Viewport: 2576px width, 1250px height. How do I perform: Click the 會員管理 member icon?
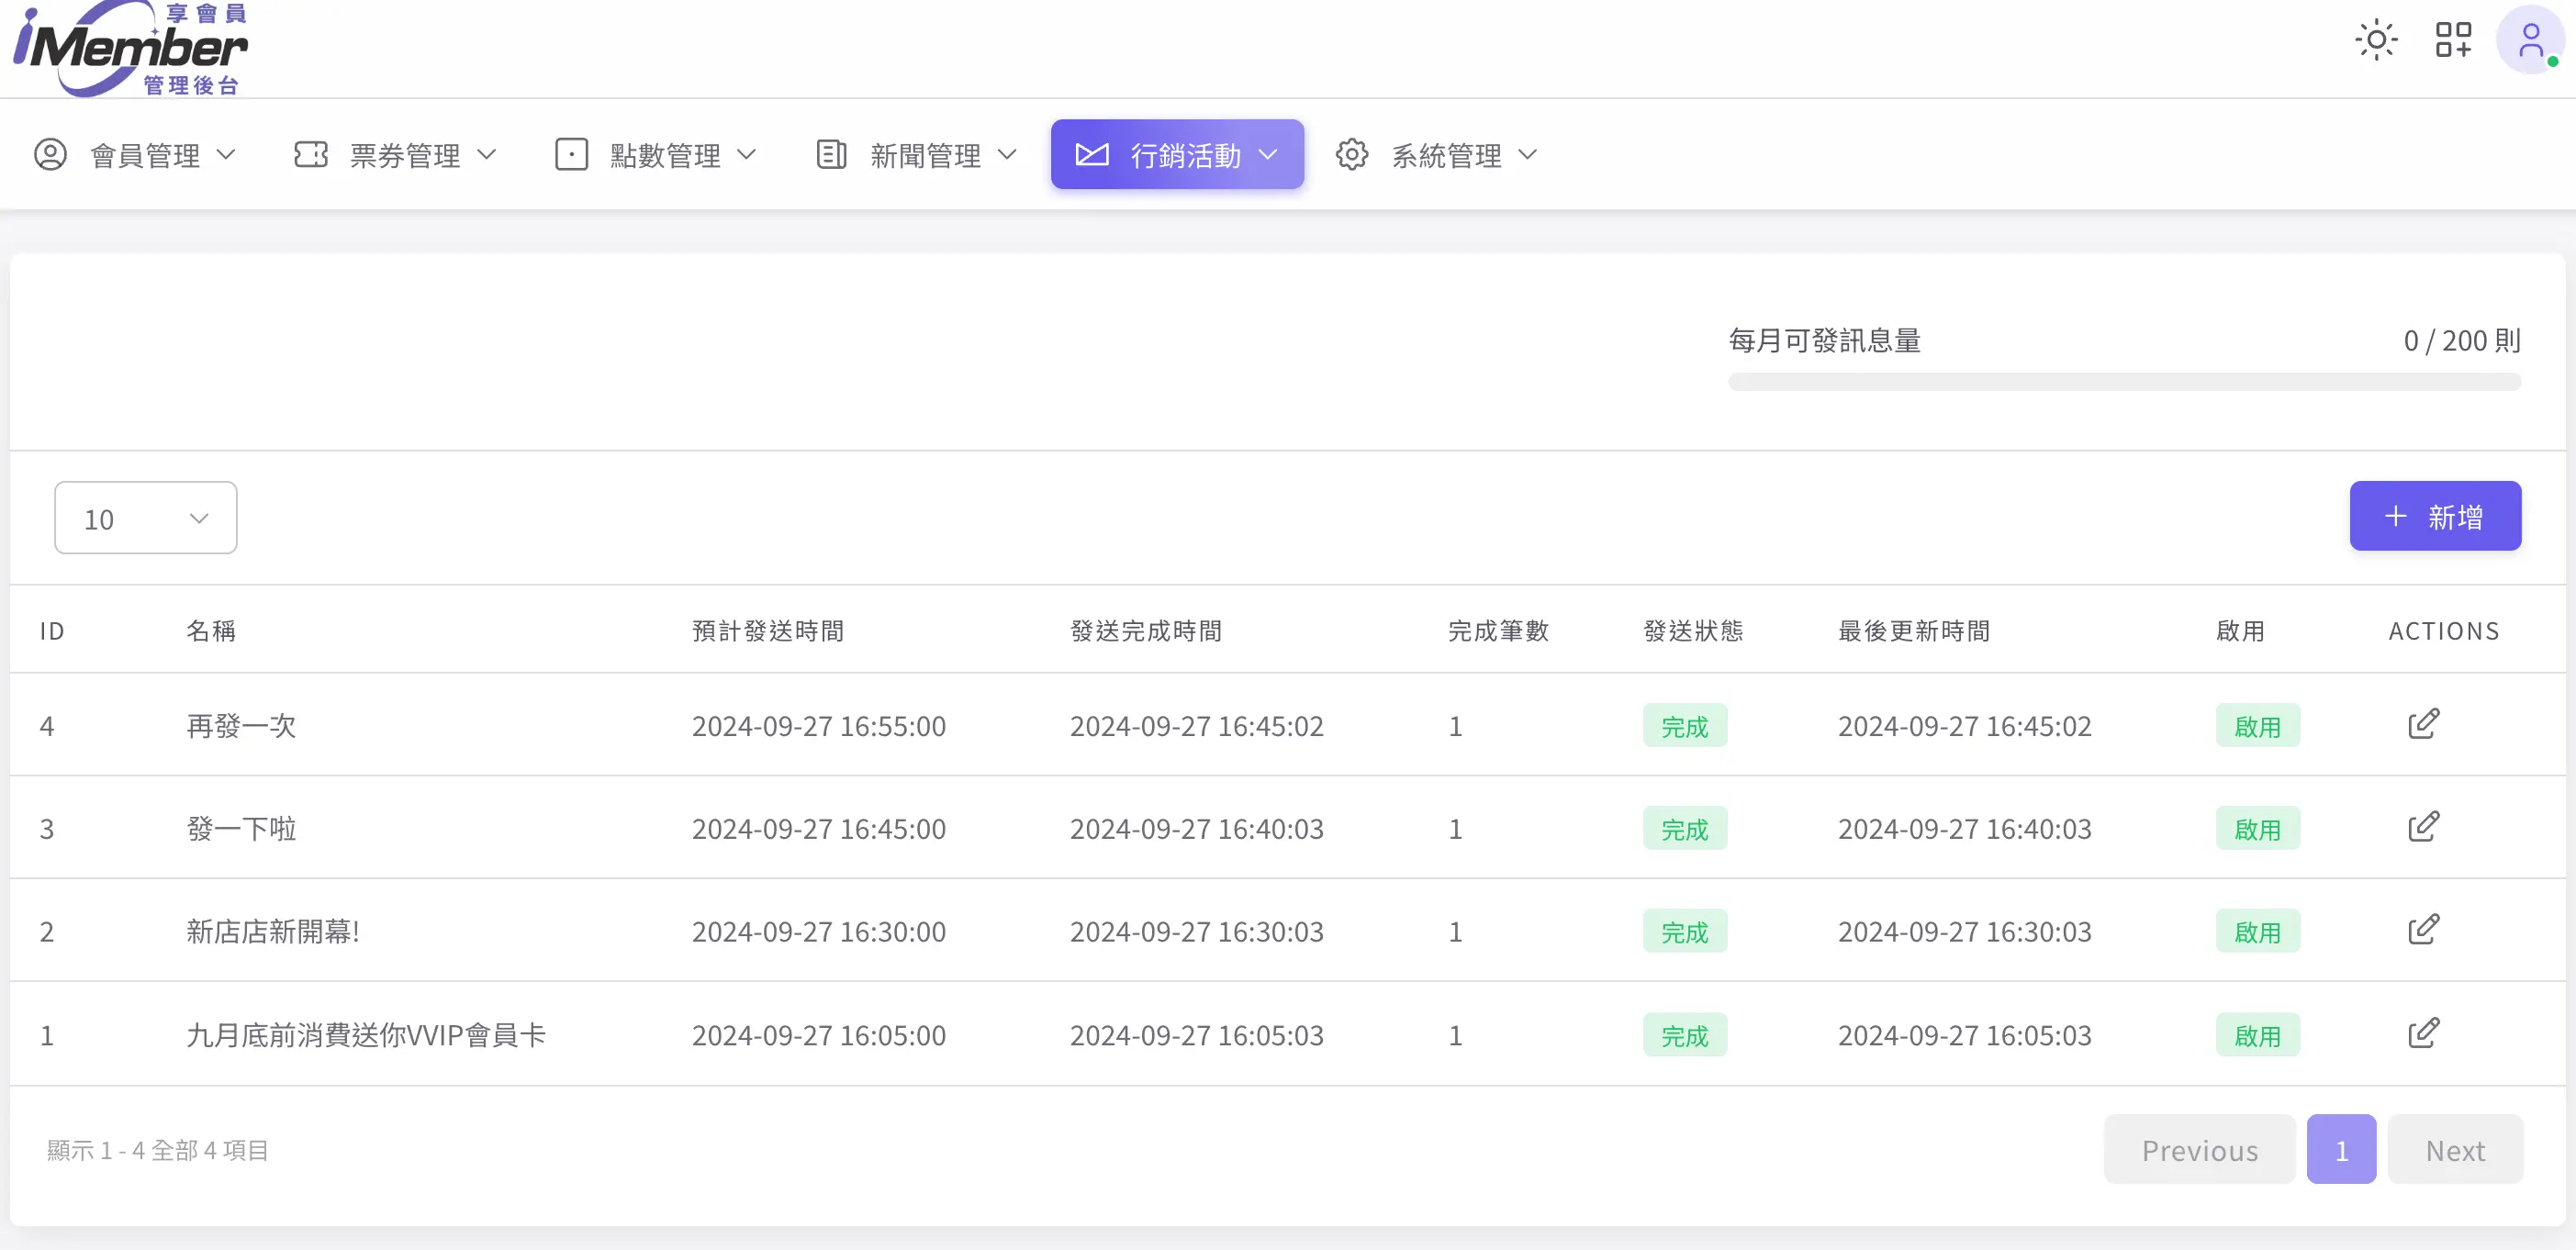(50, 154)
